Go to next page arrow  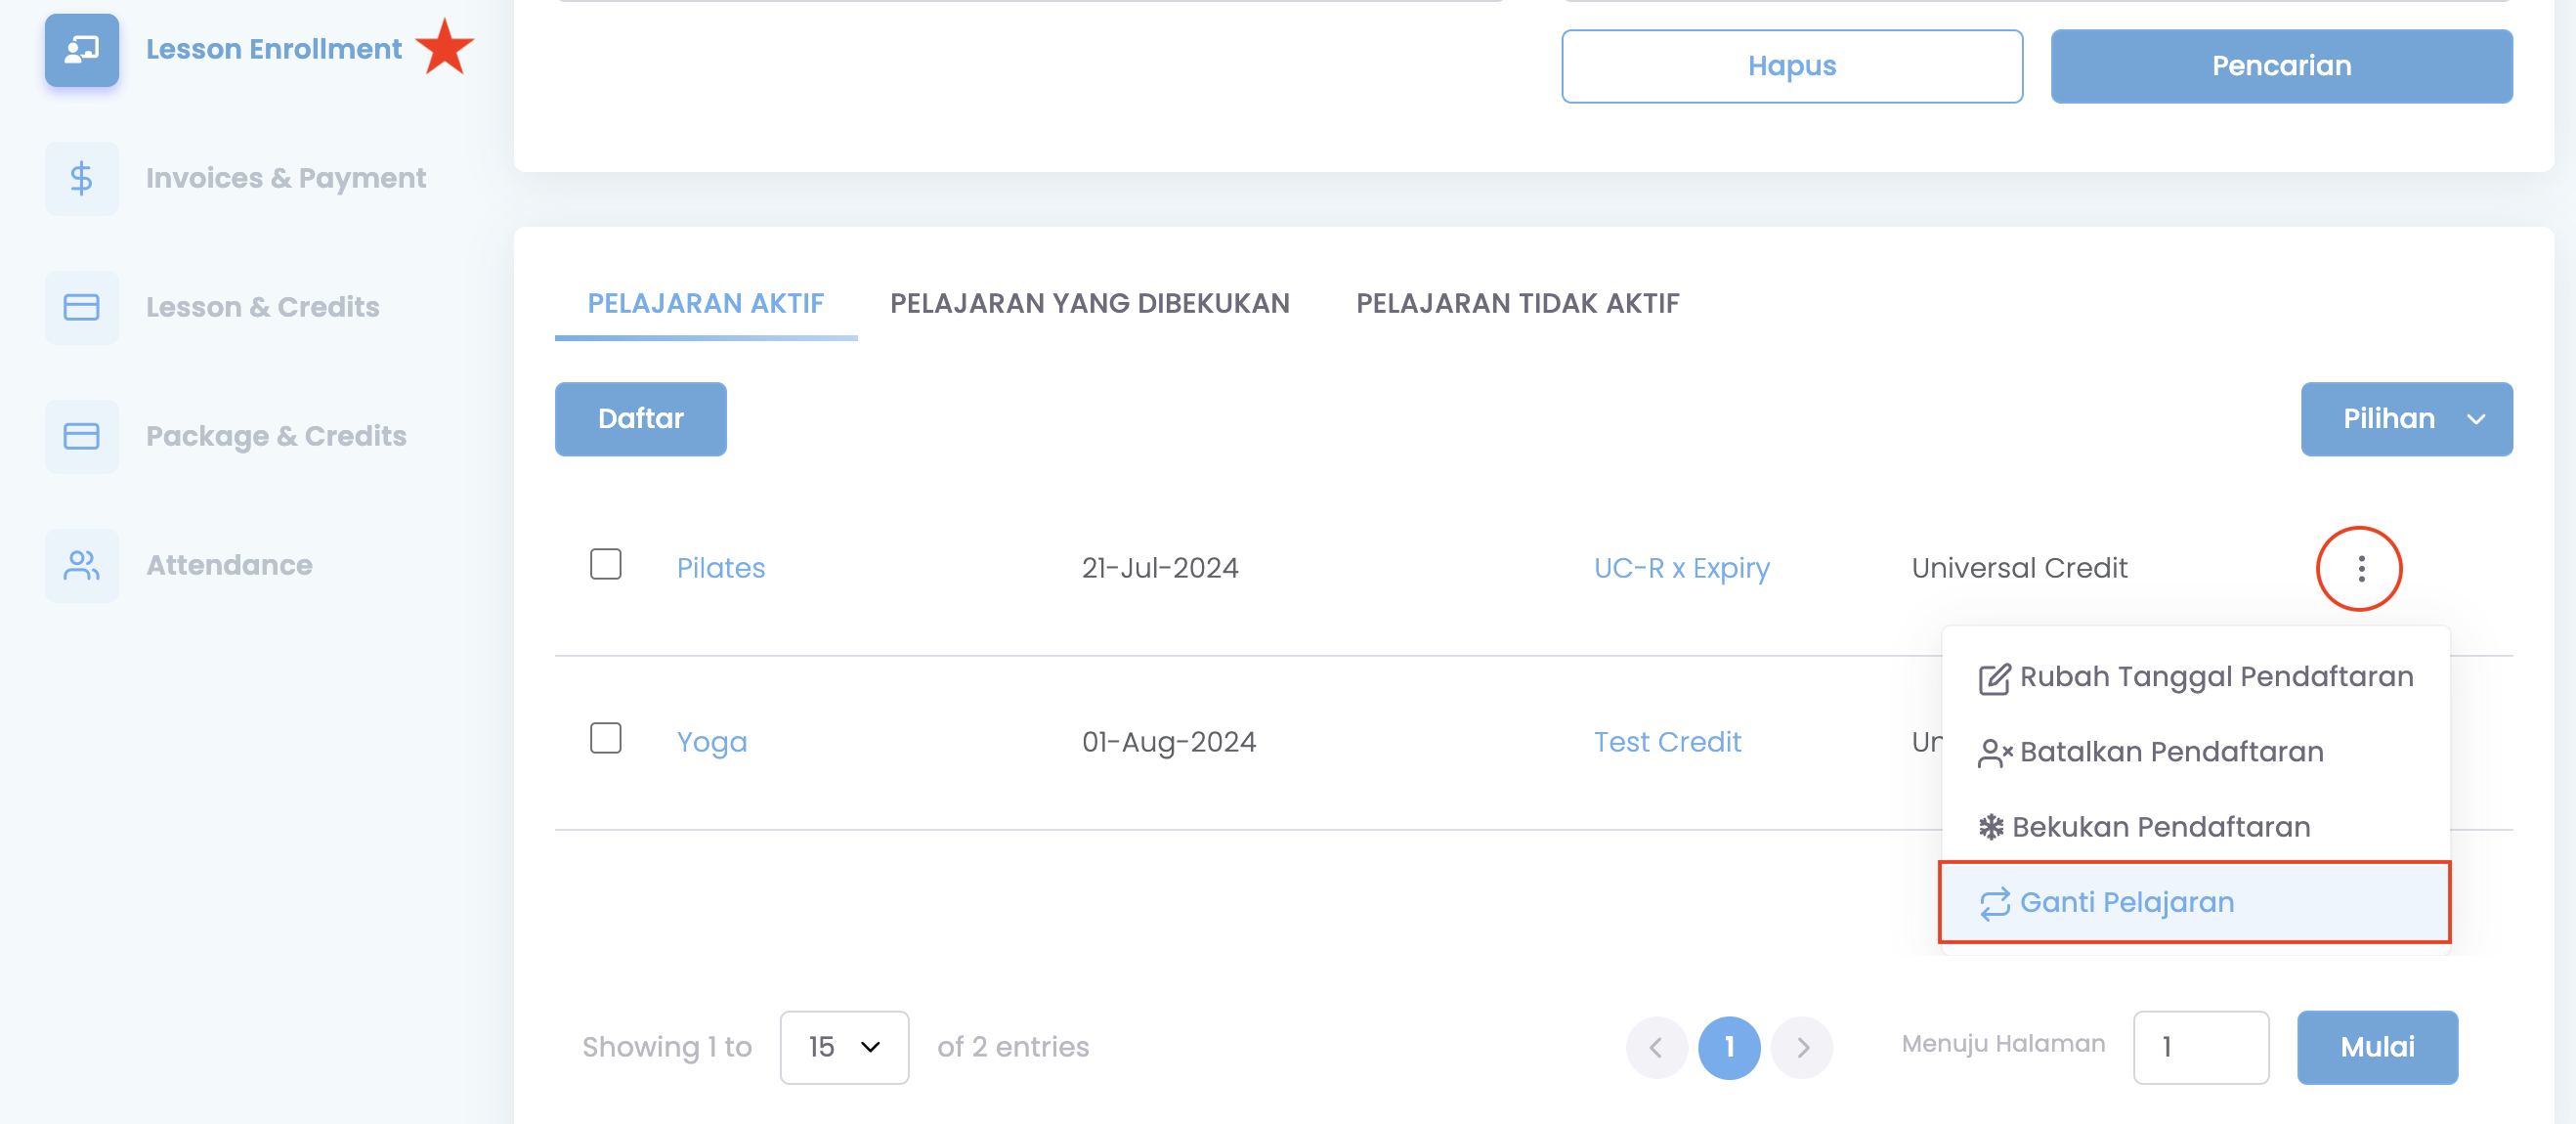pyautogui.click(x=1802, y=1047)
